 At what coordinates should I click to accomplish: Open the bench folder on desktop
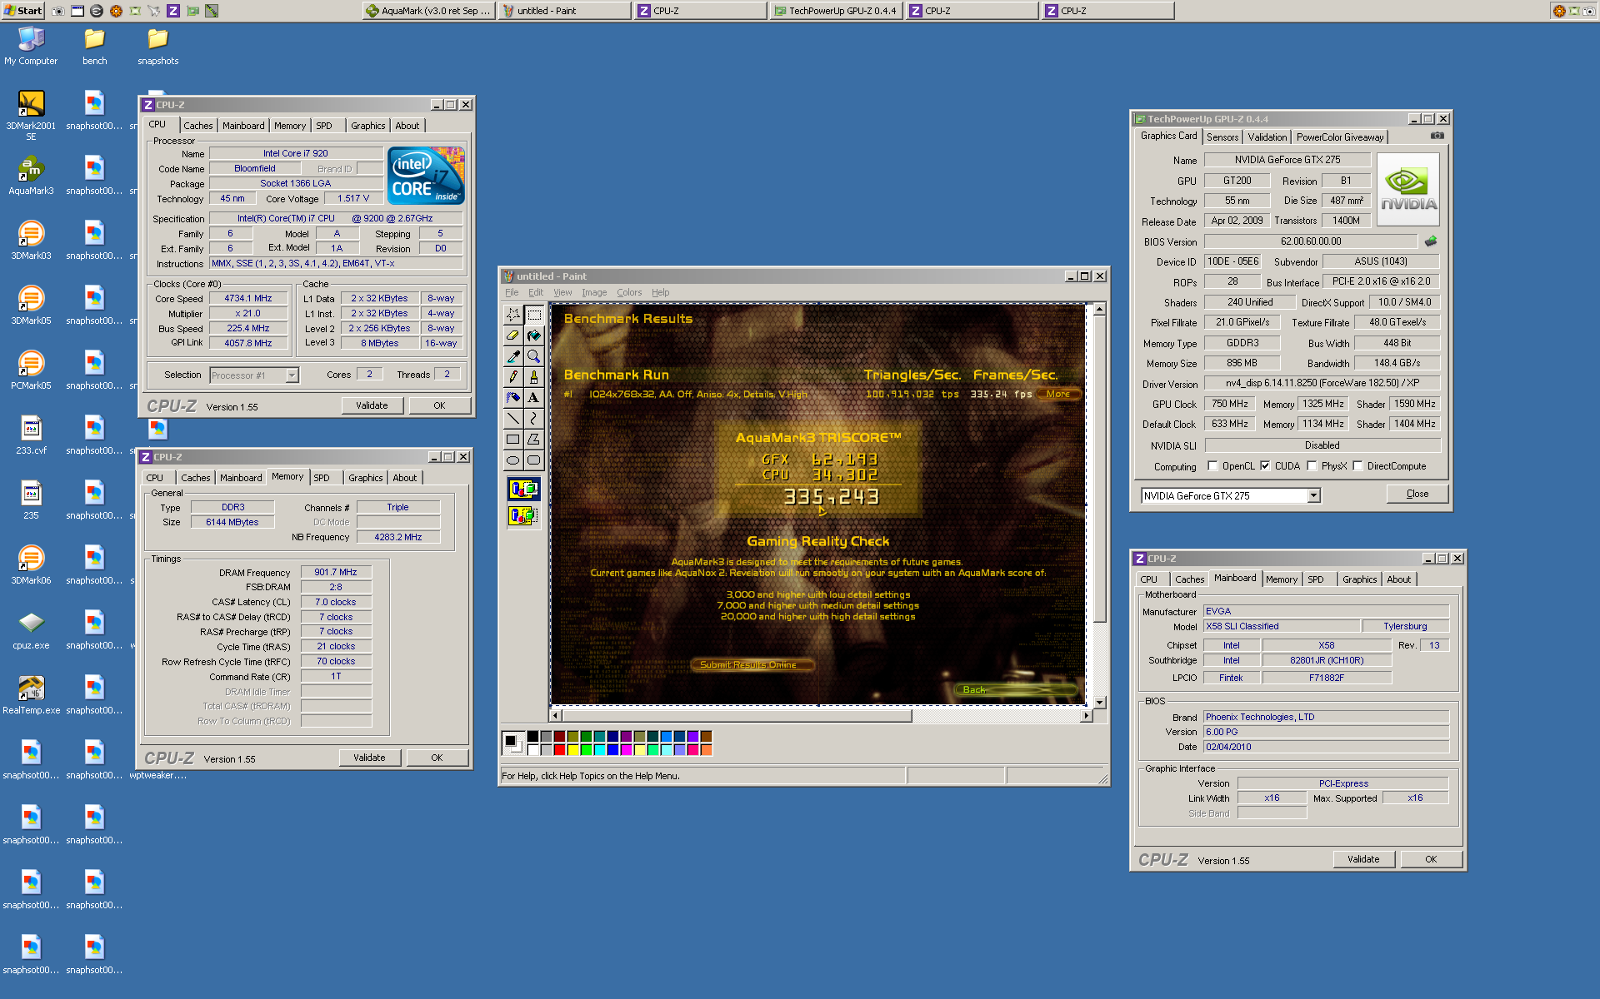coord(95,45)
